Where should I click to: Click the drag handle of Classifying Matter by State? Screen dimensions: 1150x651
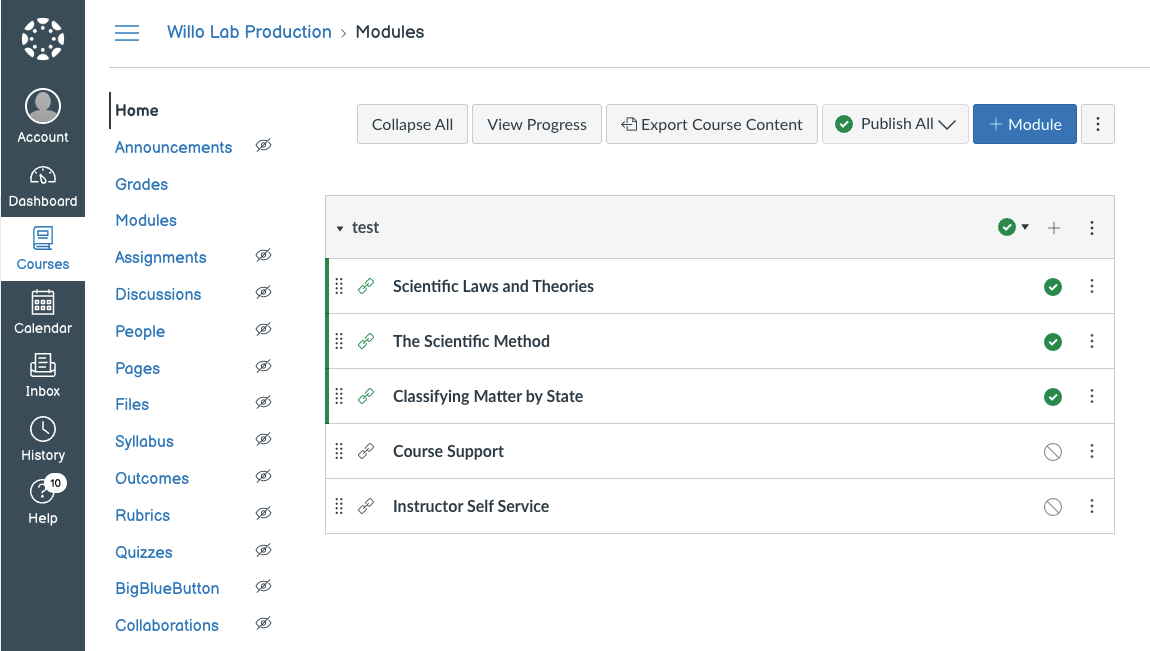point(339,396)
